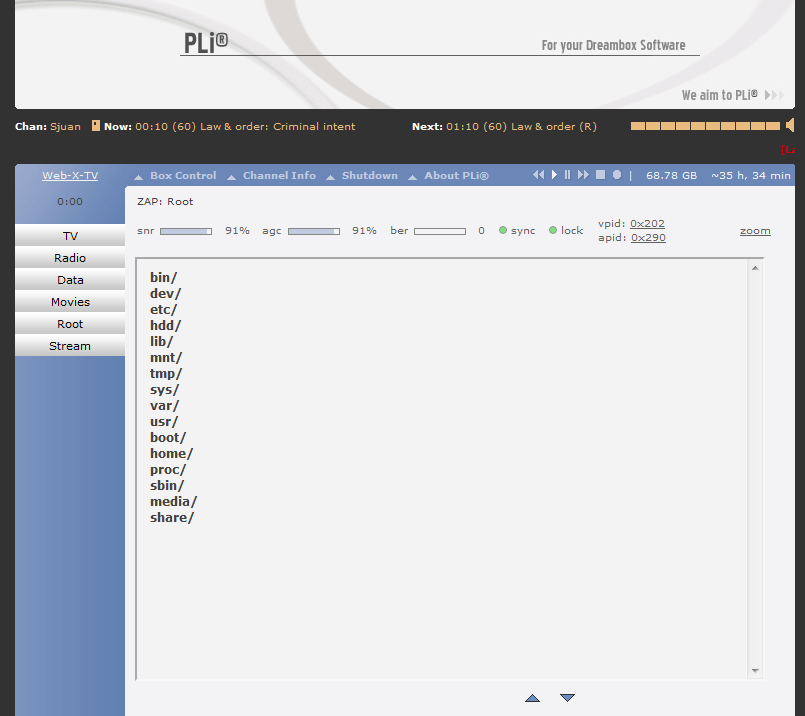Open the About PLi menu item
The height and width of the screenshot is (716, 805).
(456, 175)
